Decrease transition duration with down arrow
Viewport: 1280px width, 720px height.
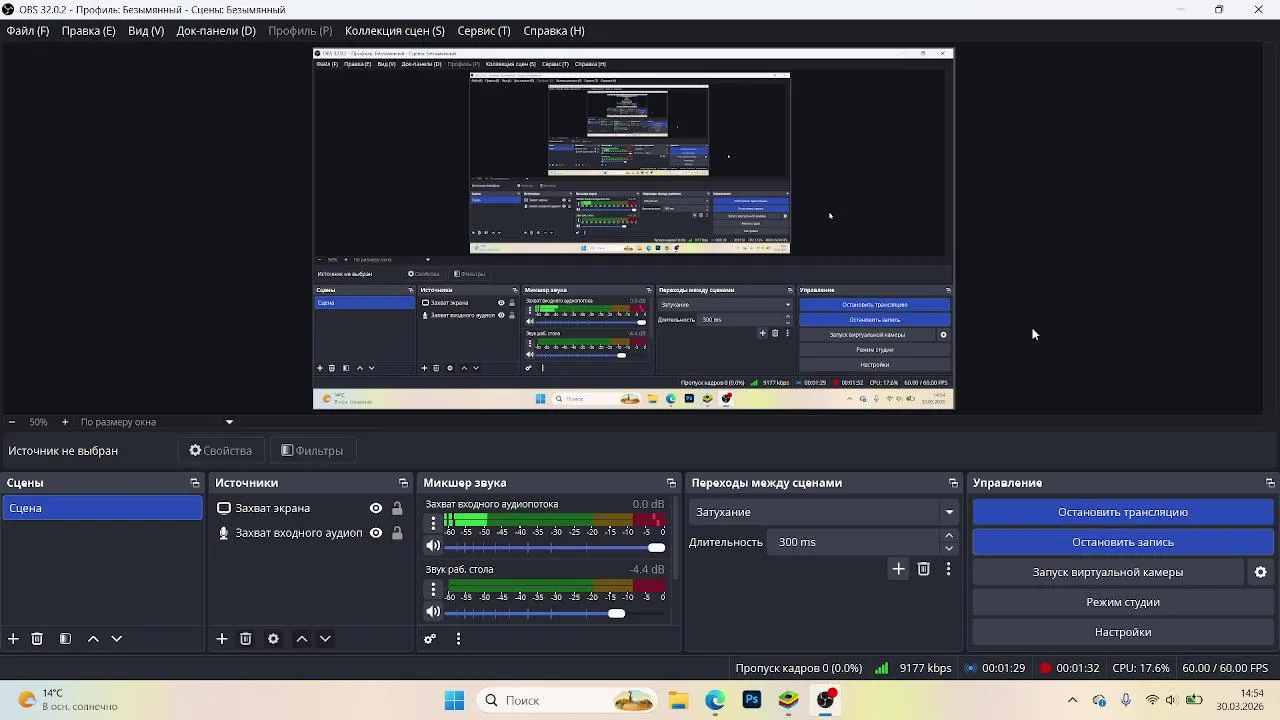949,548
